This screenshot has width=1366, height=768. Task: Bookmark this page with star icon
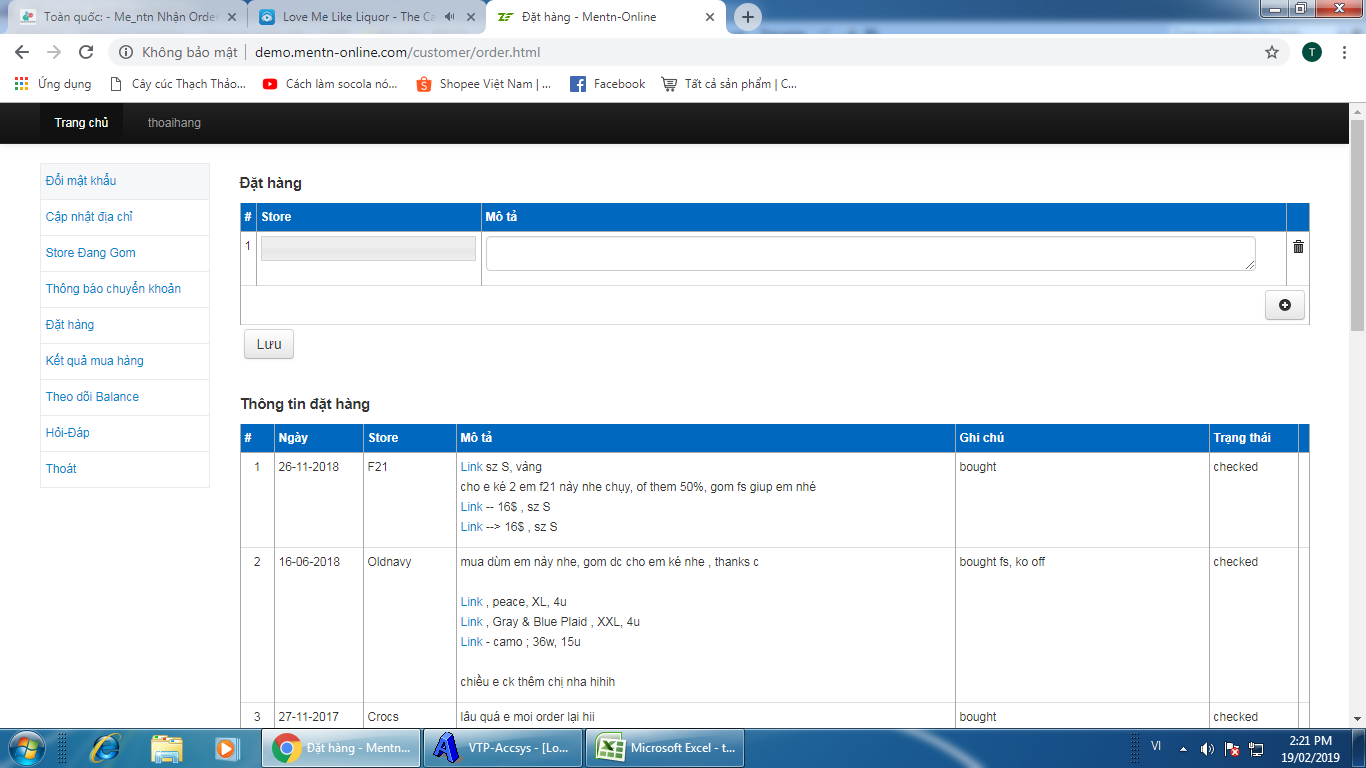click(x=1271, y=52)
